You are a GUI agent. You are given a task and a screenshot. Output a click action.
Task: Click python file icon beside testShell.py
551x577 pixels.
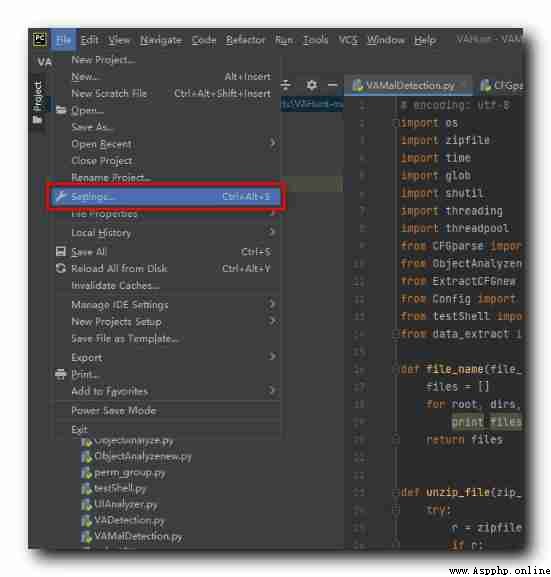[x=86, y=489]
